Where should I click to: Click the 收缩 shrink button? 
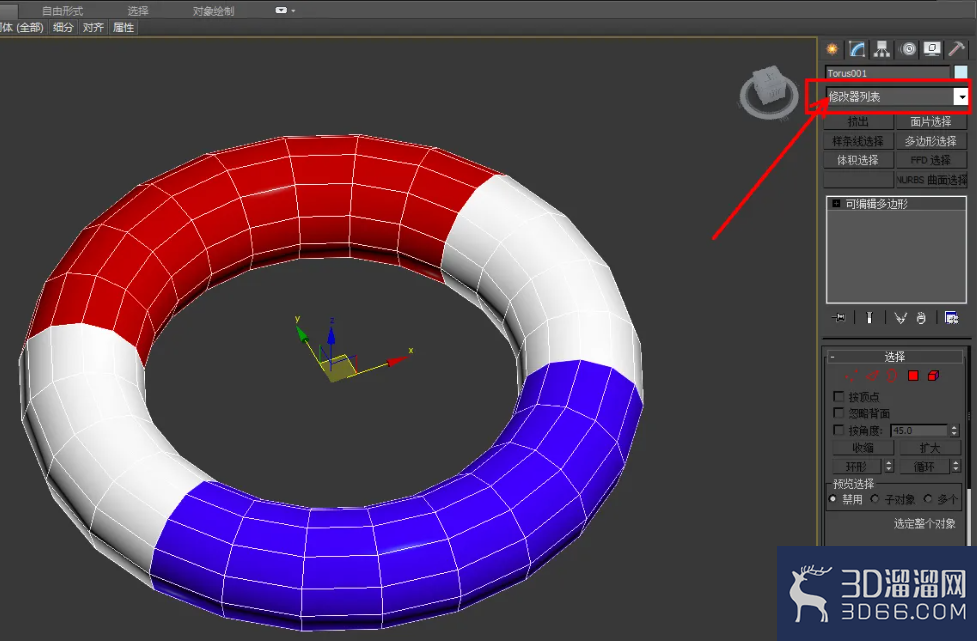pos(864,448)
